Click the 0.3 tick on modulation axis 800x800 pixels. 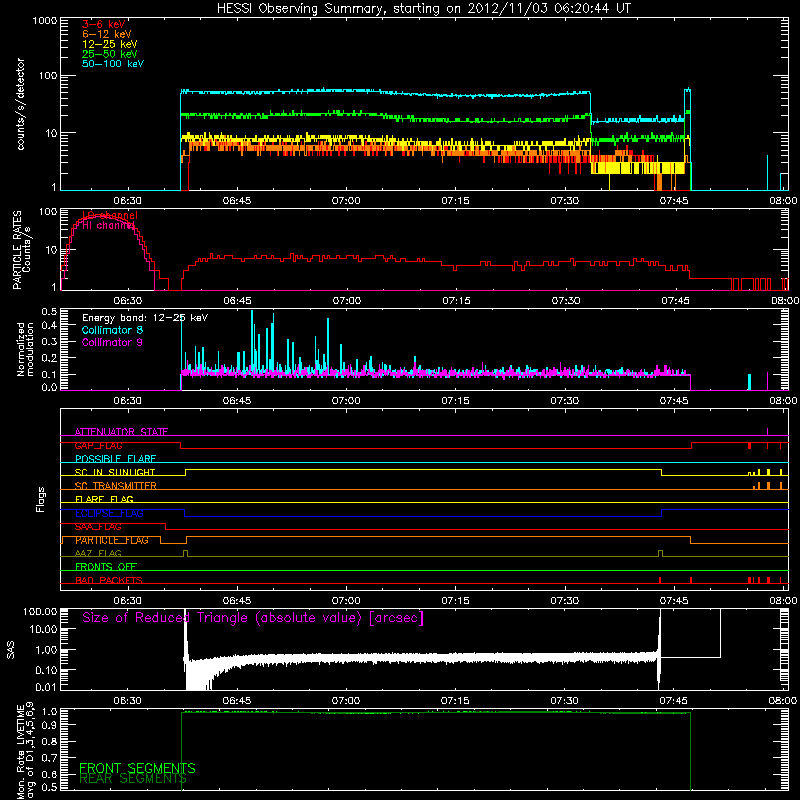[49, 342]
